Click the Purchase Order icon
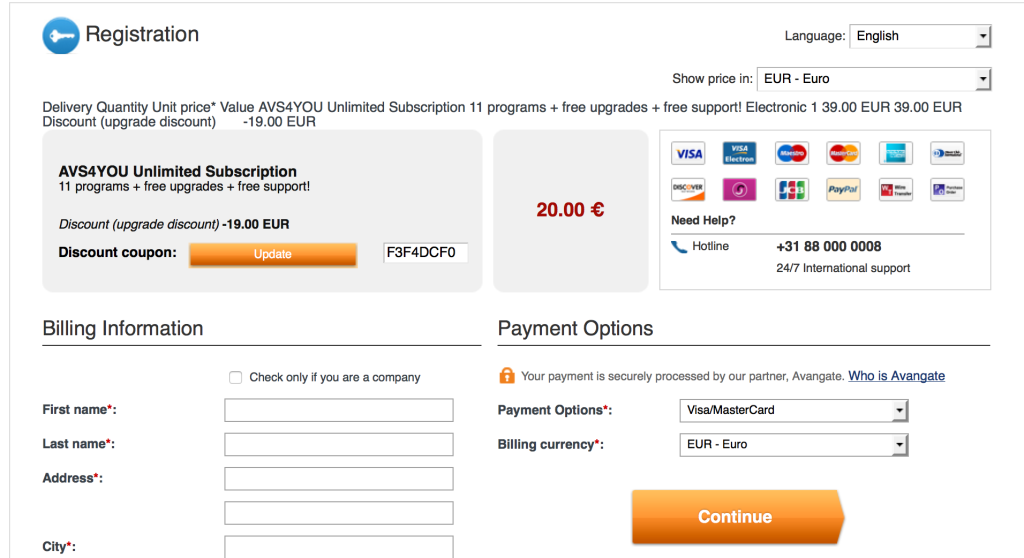Screen dimensions: 1024x558 pyautogui.click(x=947, y=189)
